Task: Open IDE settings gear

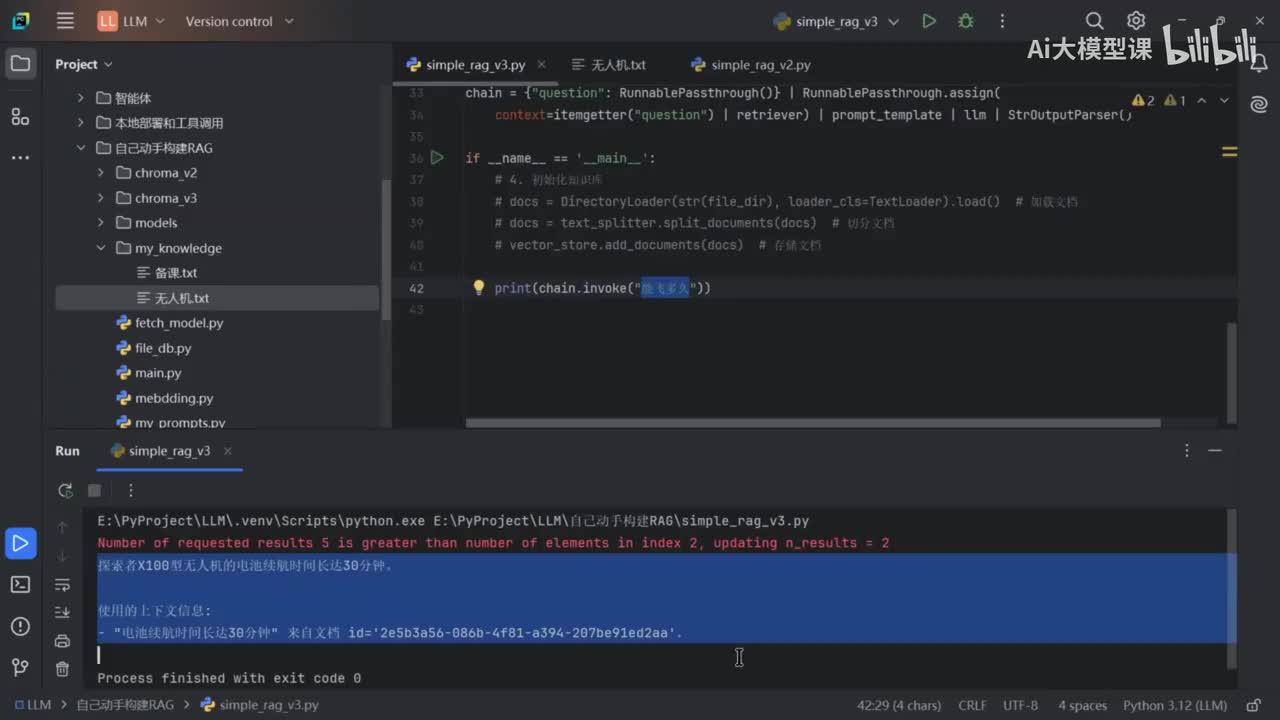Action: pyautogui.click(x=1136, y=21)
